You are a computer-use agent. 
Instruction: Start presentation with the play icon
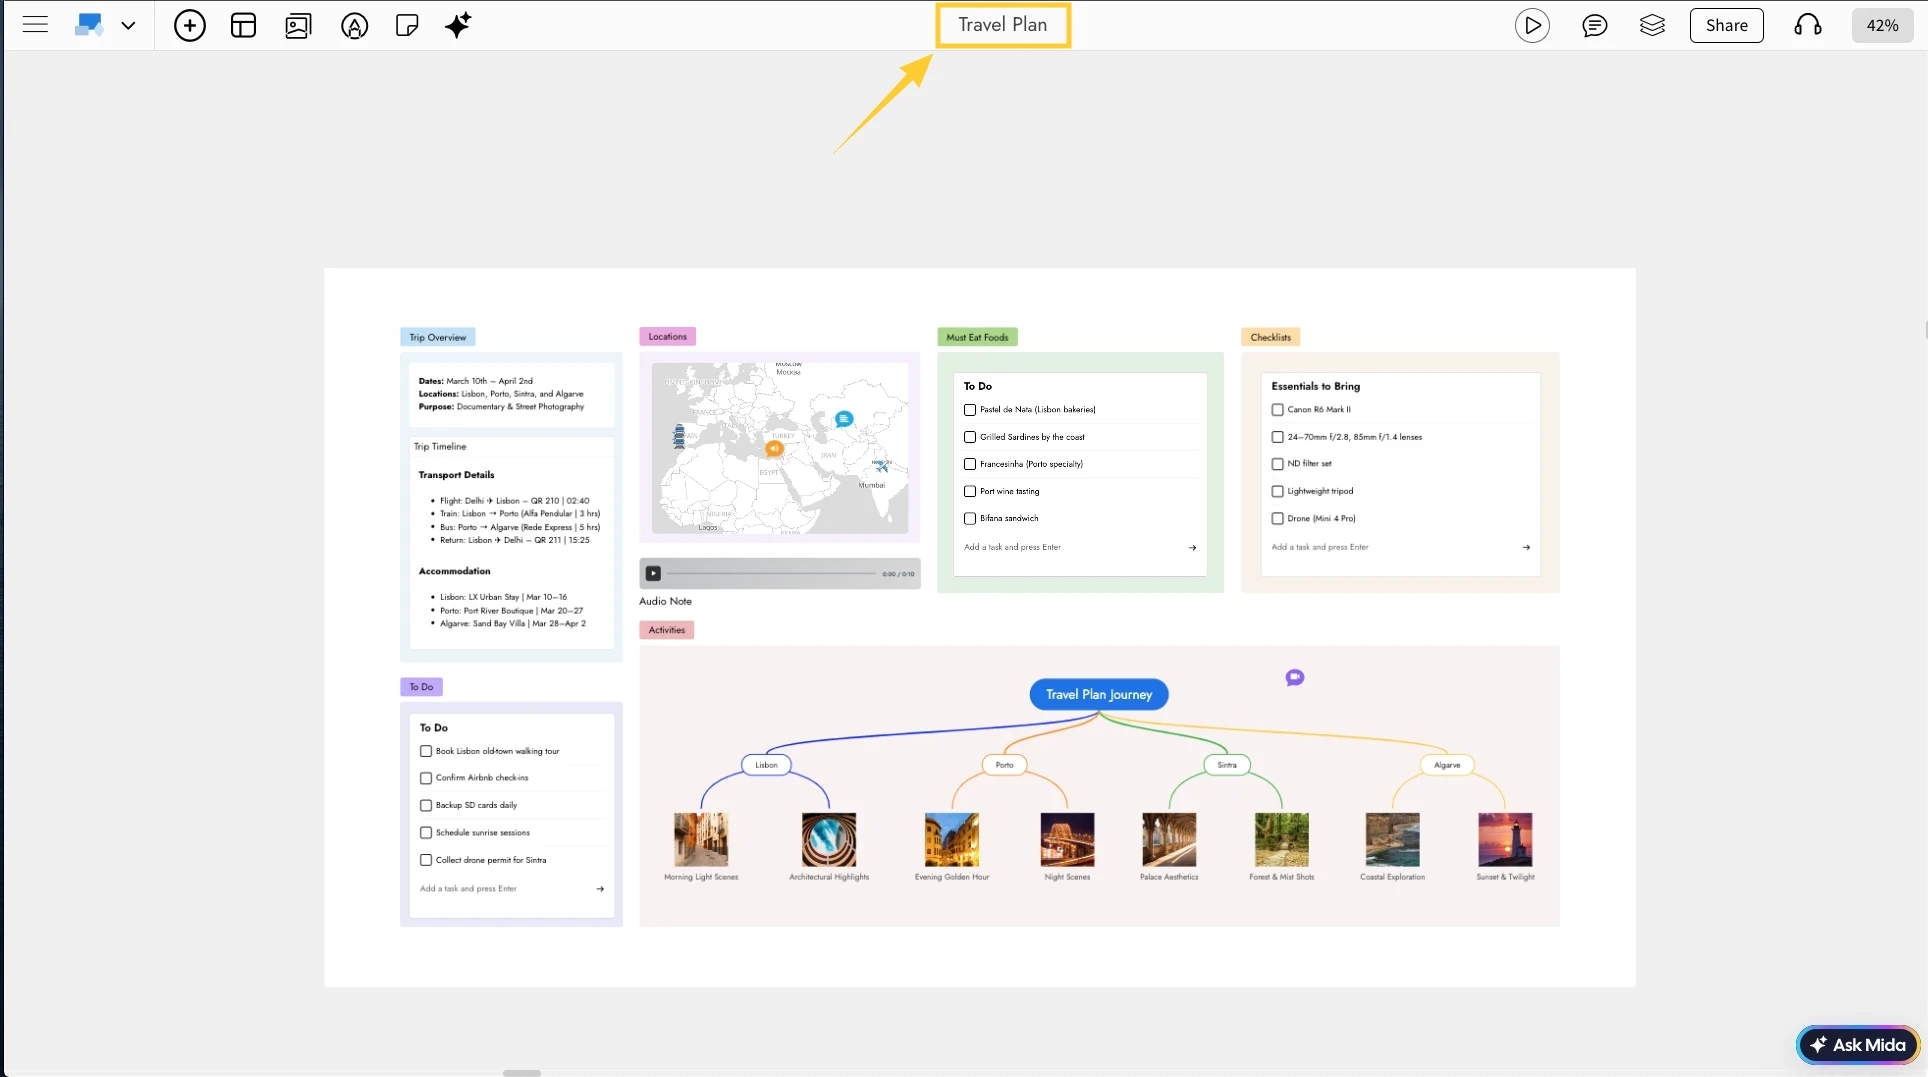click(x=1531, y=25)
